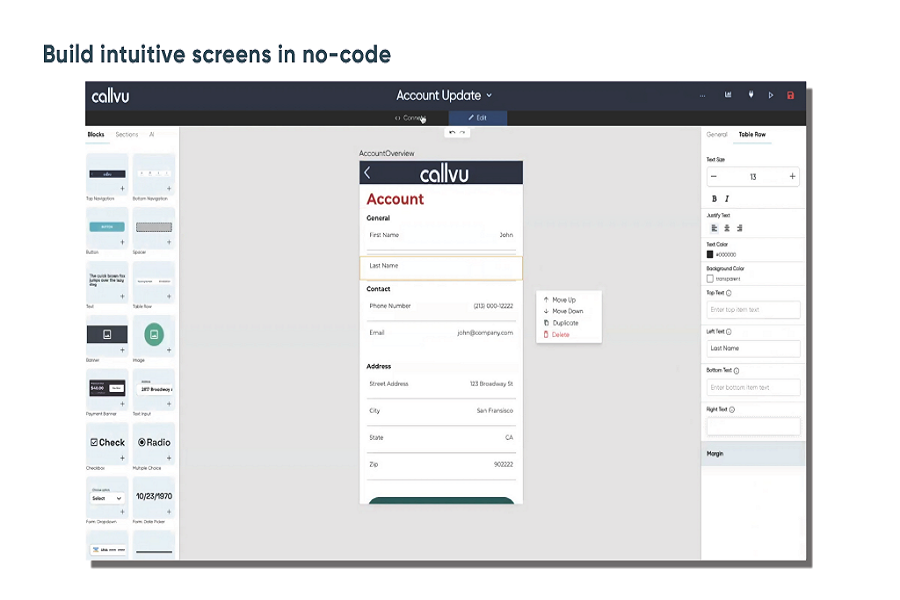The width and height of the screenshot is (900, 600).
Task: Add the Image block with plus
Action: click(169, 350)
